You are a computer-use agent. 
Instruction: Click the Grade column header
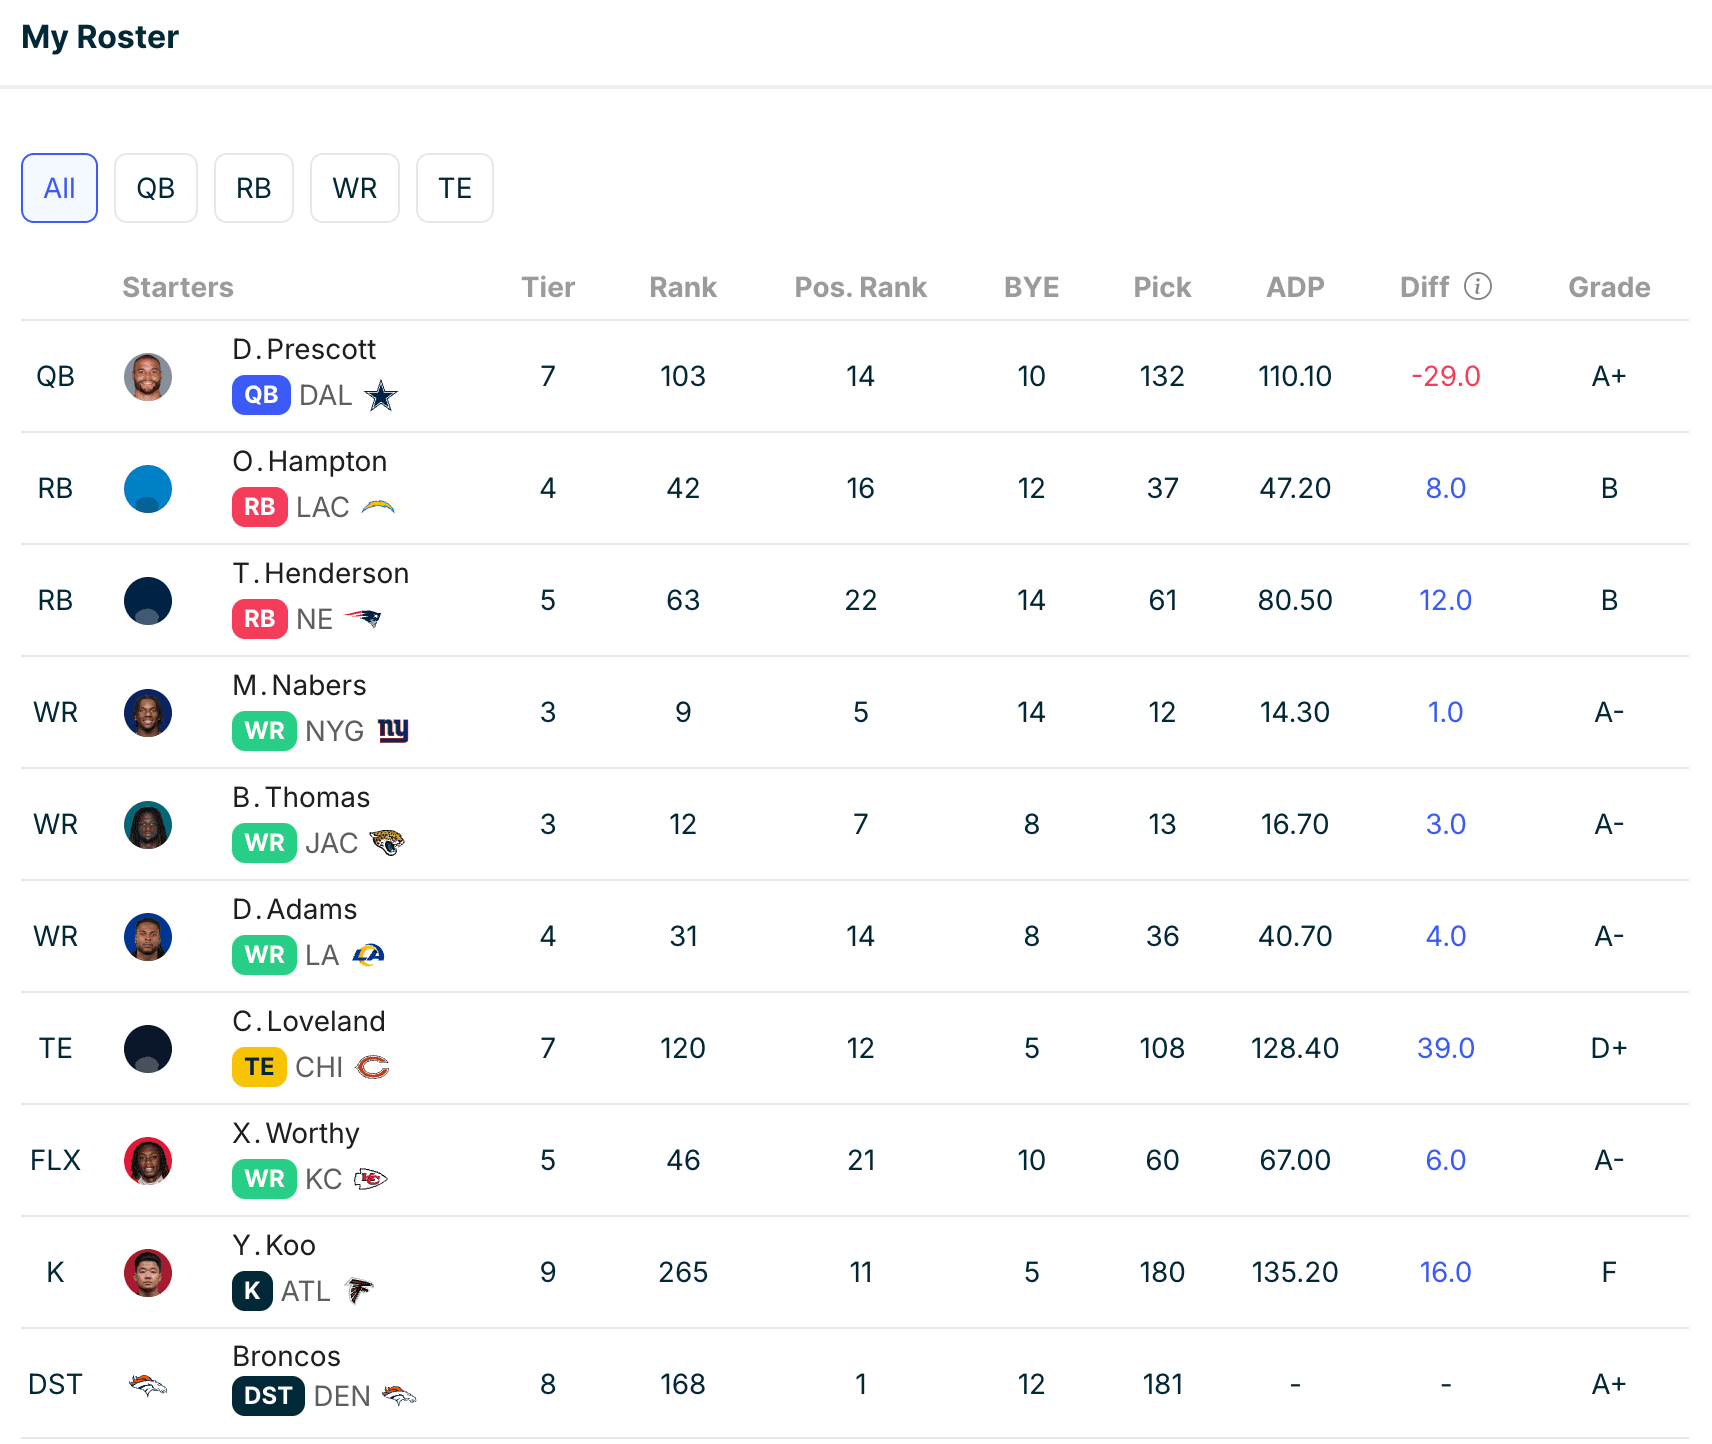1608,287
